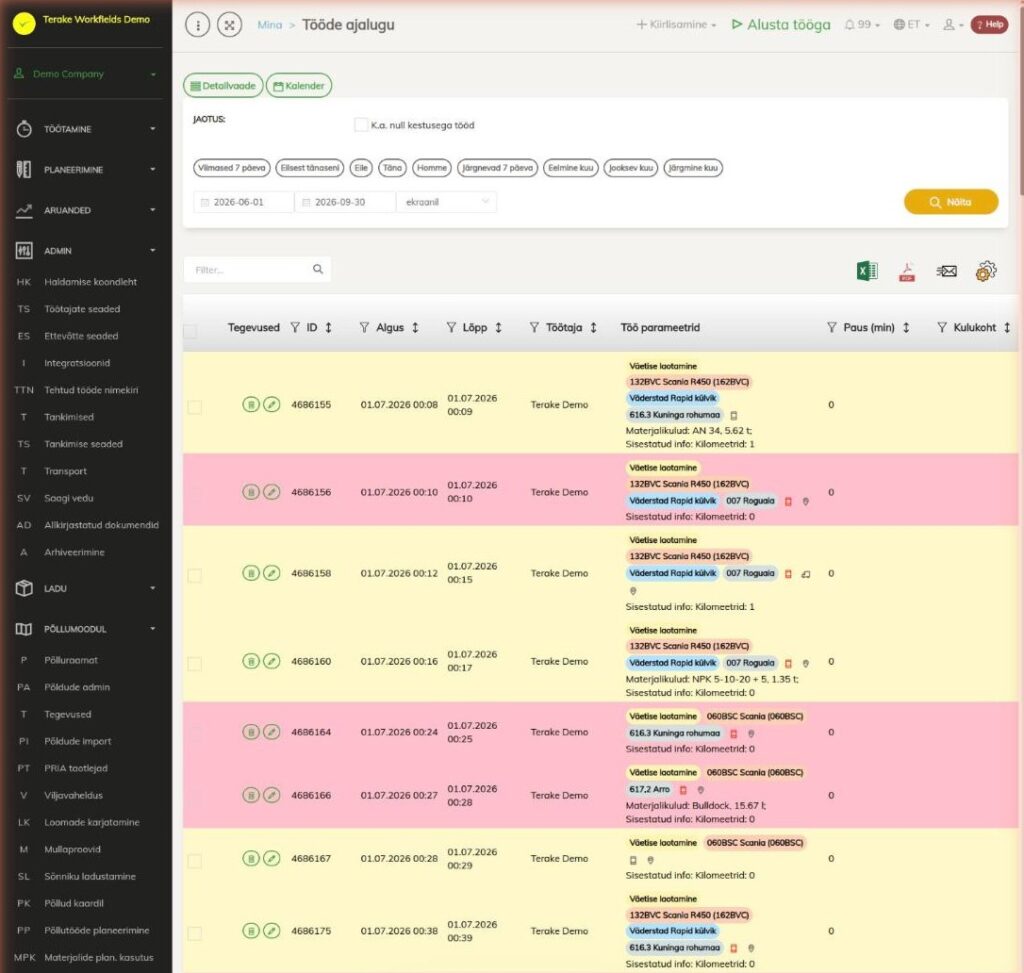Open the 'ekraanil' output dropdown
Screen dimensions: 1024x973
(447, 202)
